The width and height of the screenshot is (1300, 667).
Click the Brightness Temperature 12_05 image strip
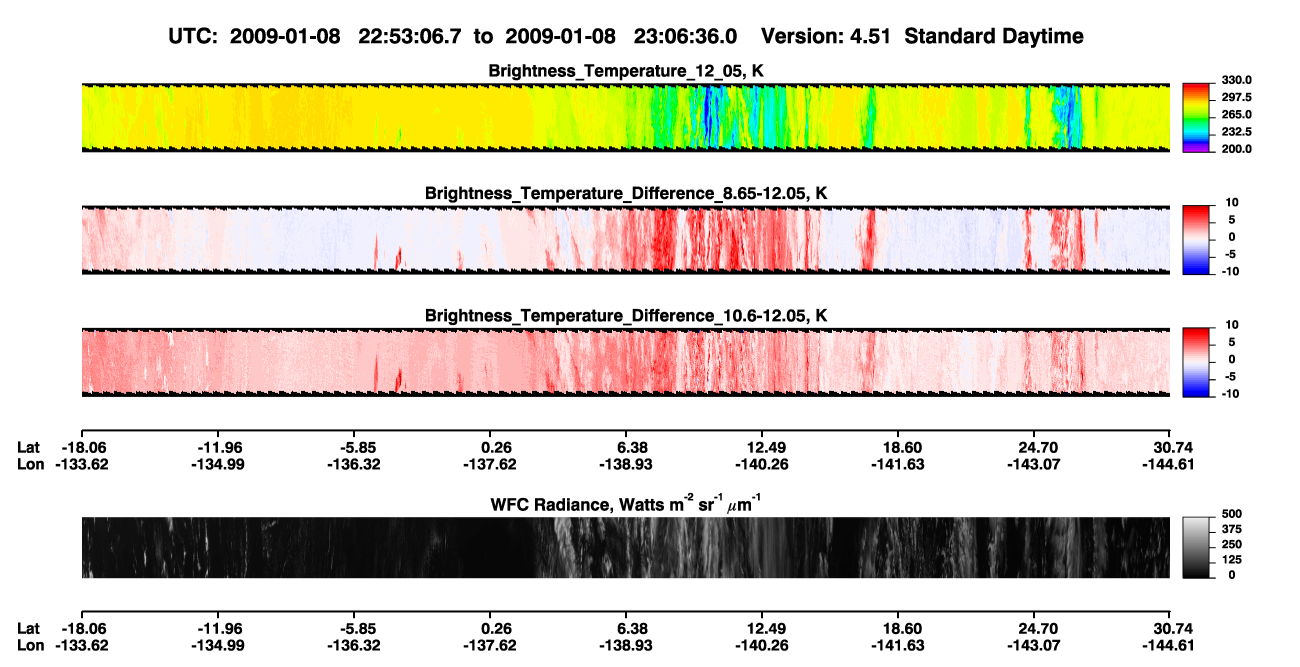click(625, 118)
